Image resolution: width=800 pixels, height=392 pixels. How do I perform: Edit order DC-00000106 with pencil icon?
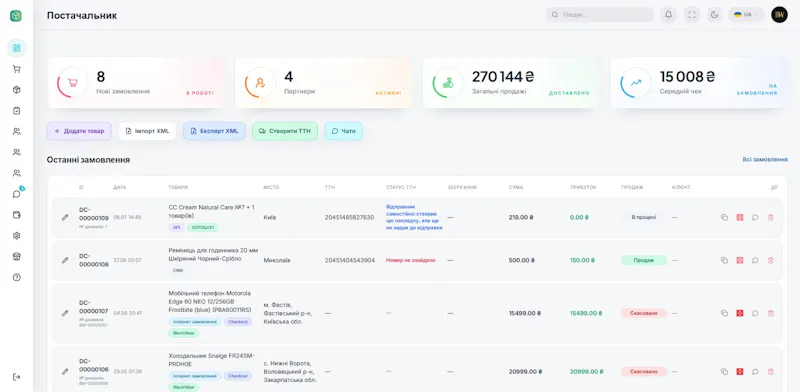pos(65,372)
